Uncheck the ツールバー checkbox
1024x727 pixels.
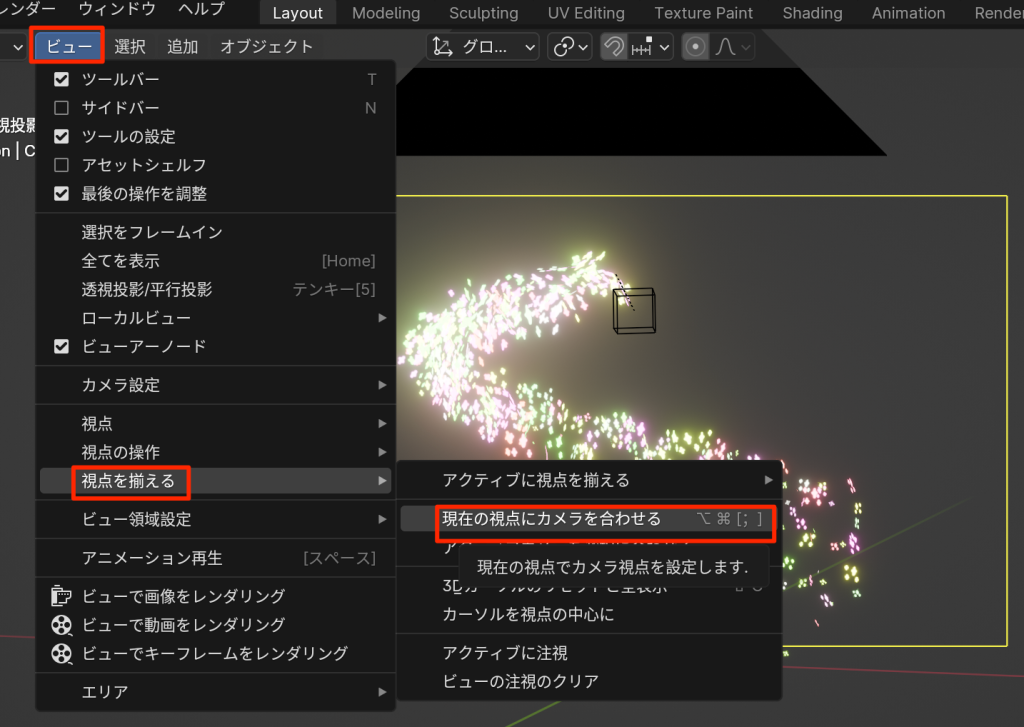pos(62,79)
